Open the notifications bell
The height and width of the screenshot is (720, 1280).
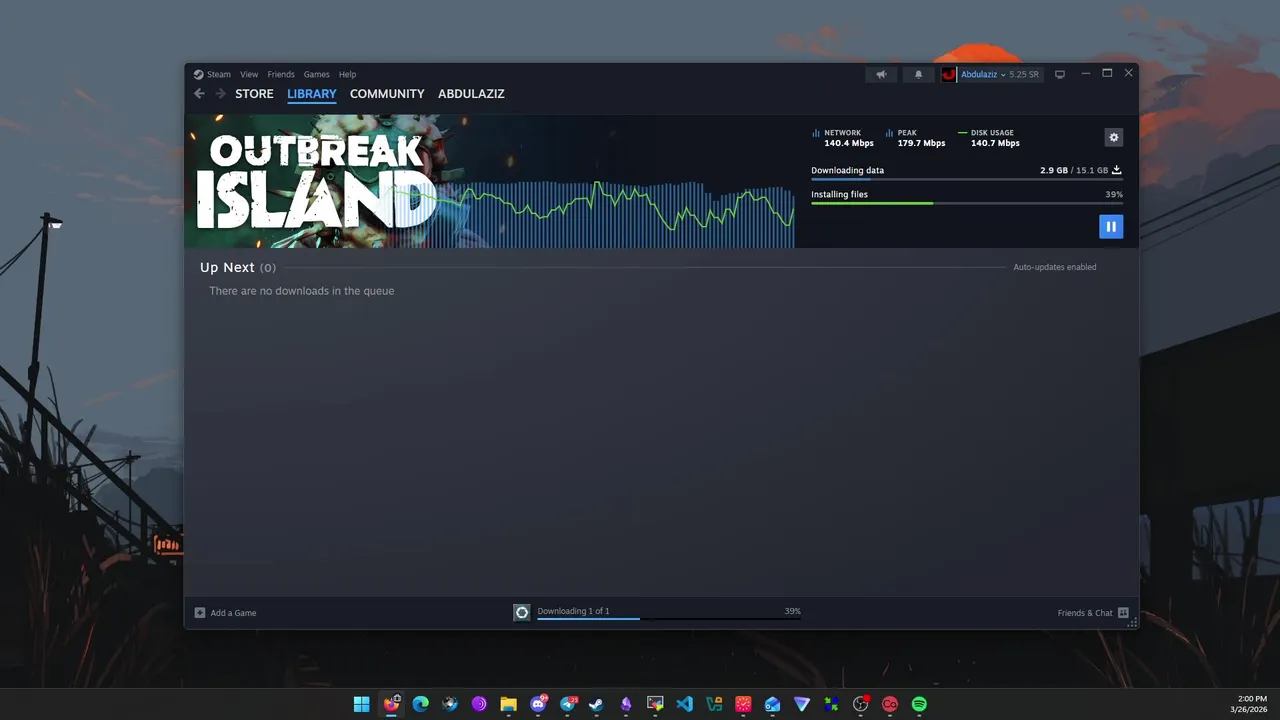(x=919, y=74)
